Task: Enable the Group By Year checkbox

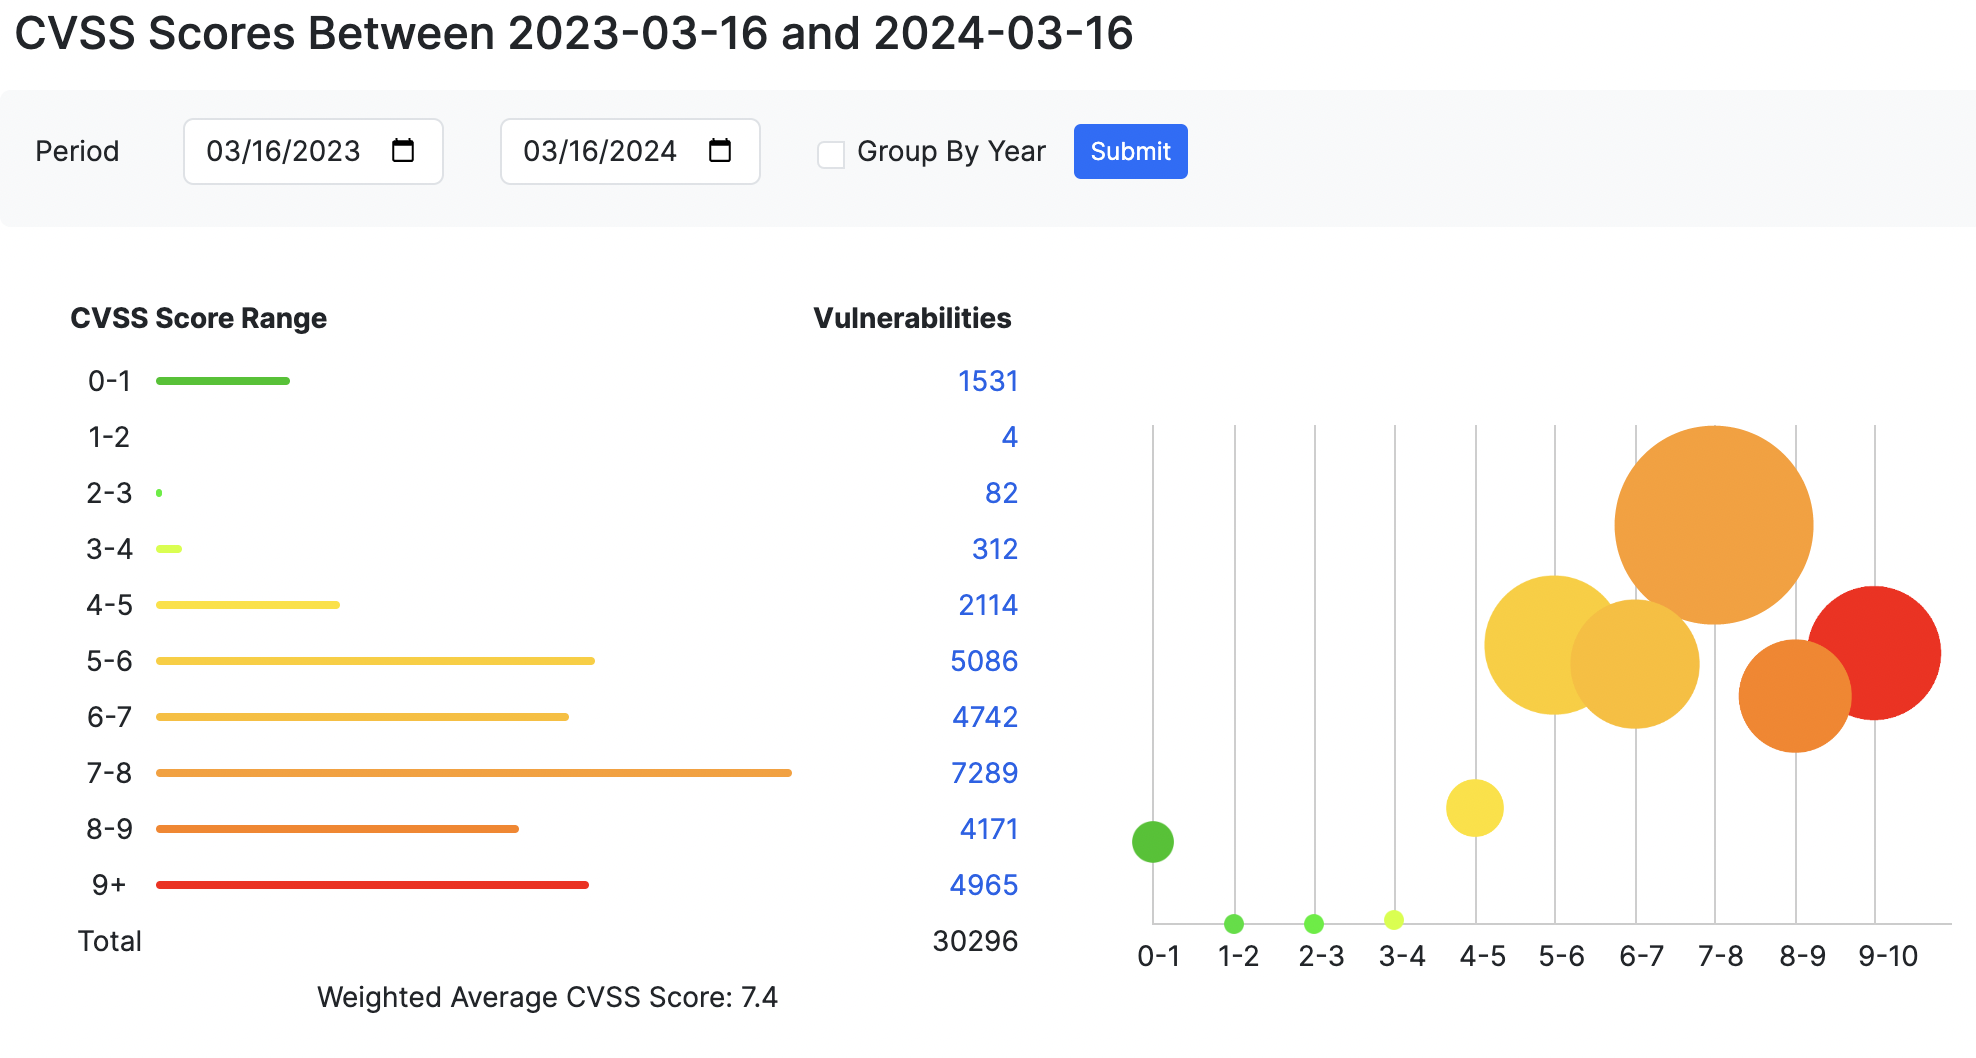Action: [x=831, y=153]
